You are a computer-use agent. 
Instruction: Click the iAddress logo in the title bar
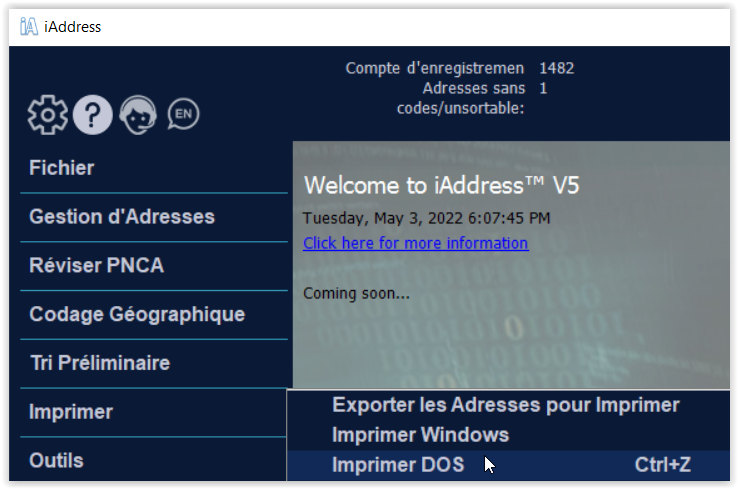pyautogui.click(x=29, y=26)
